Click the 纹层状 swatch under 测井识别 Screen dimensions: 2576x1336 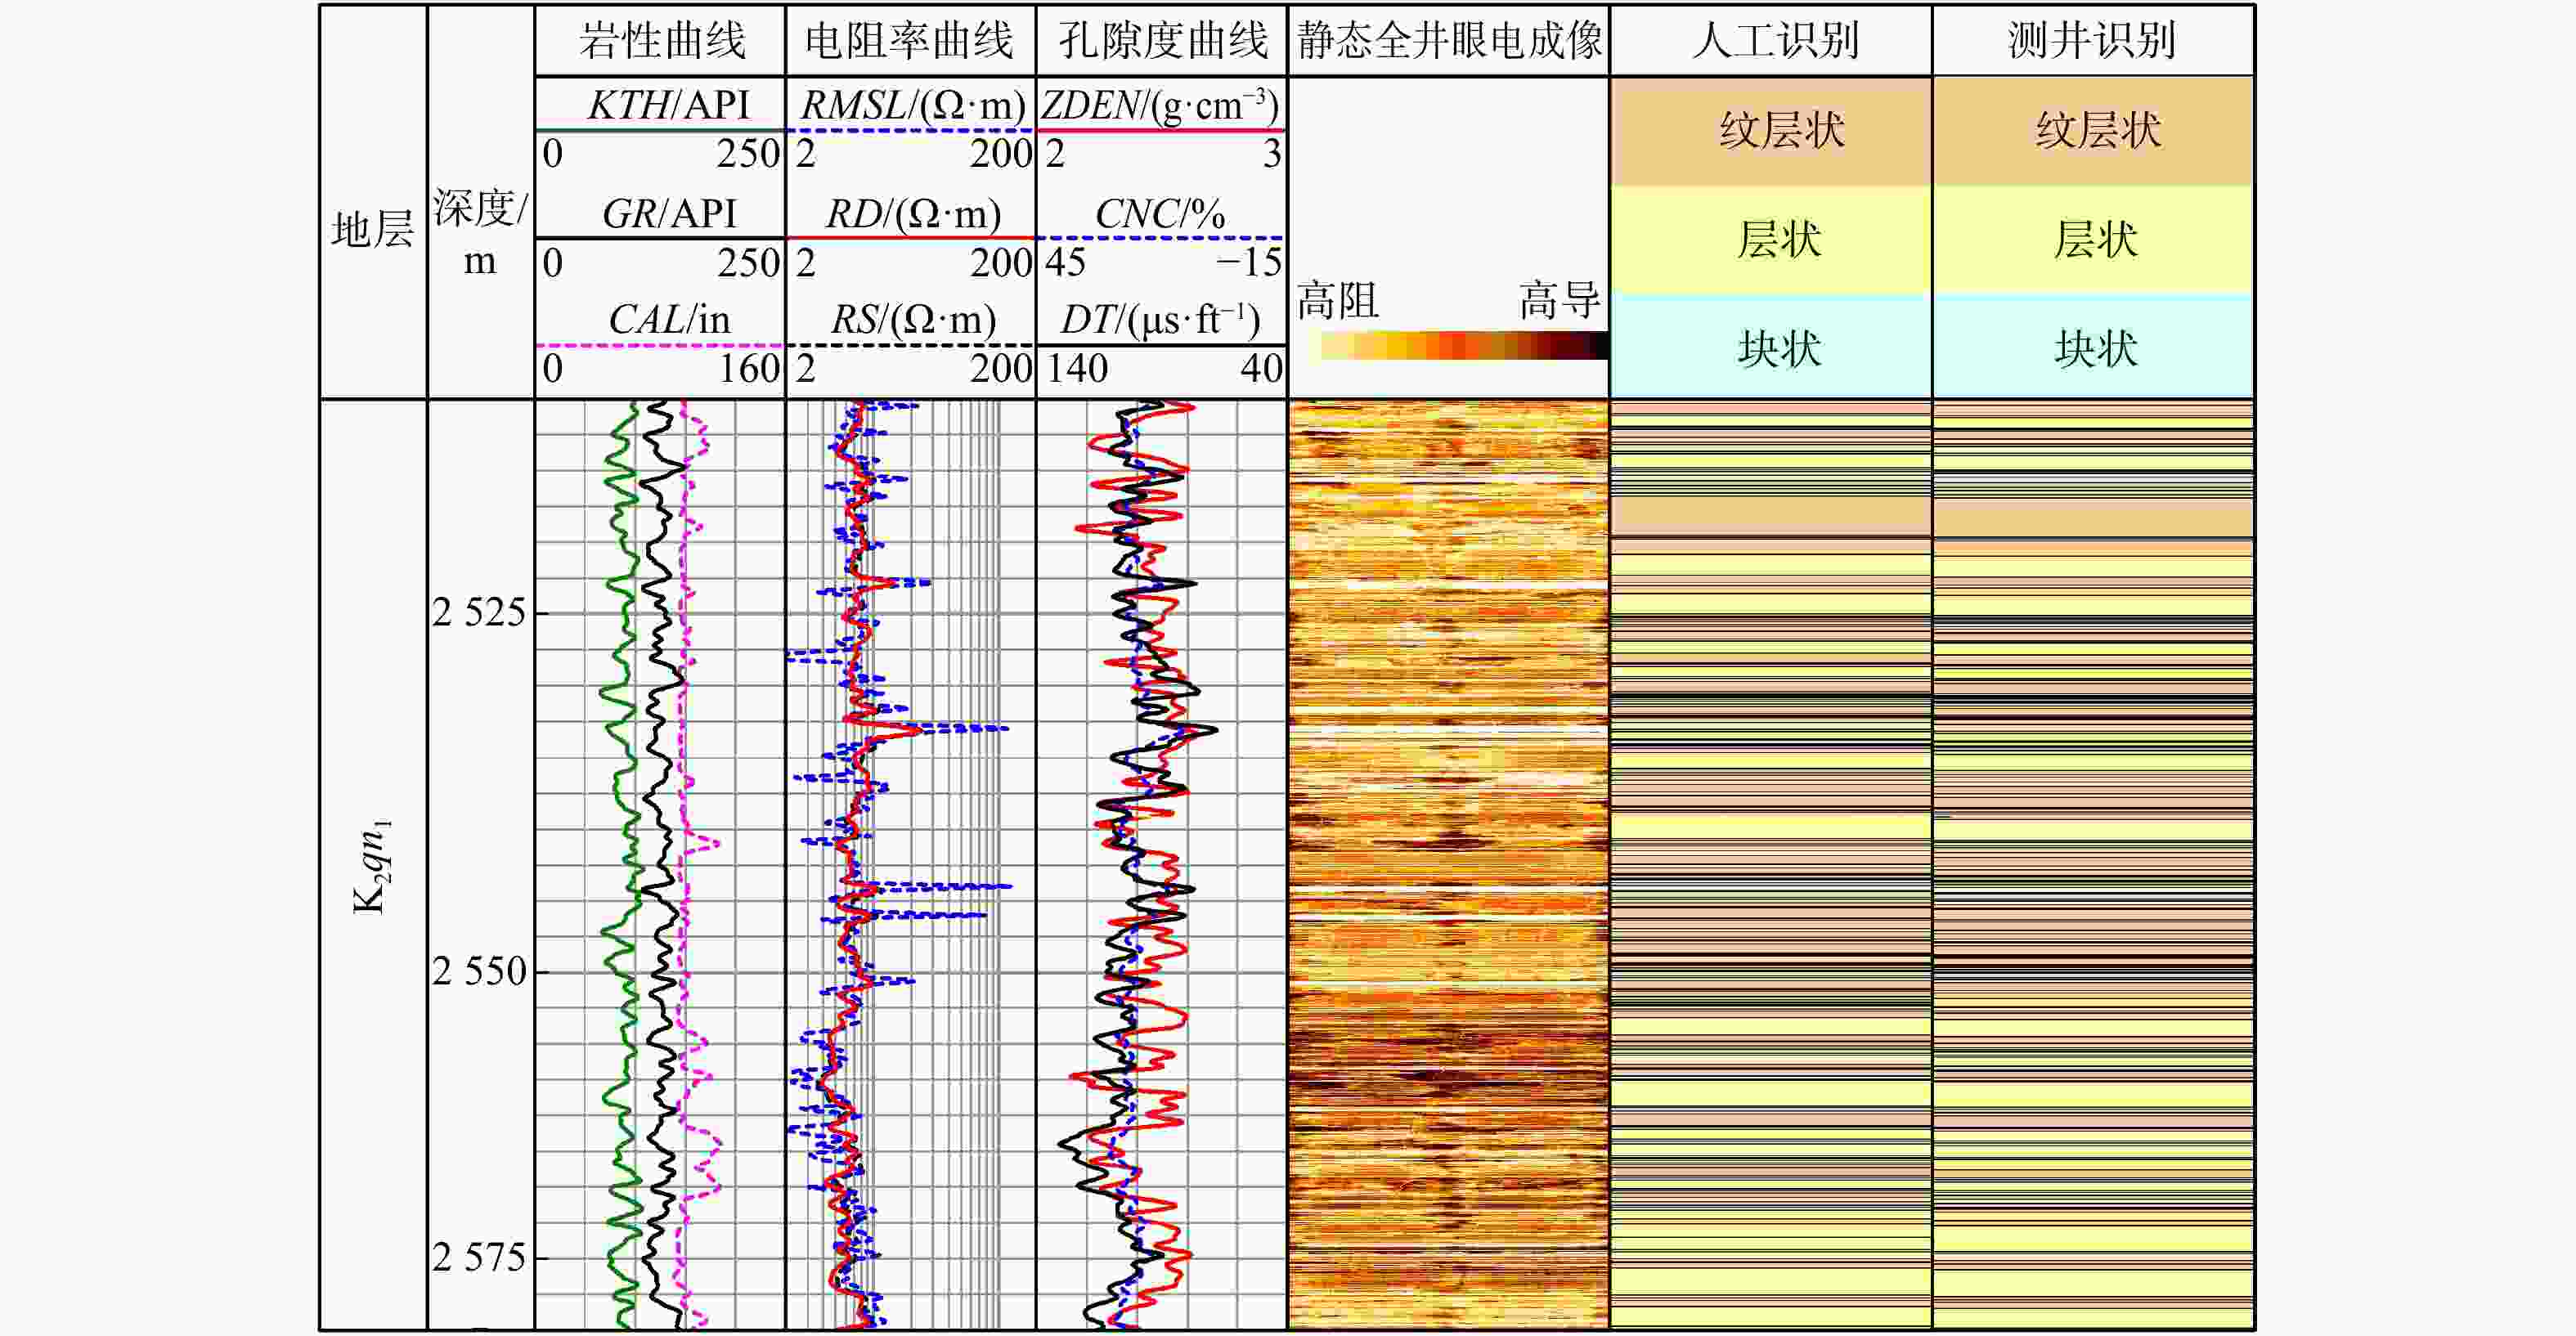(x=2093, y=131)
